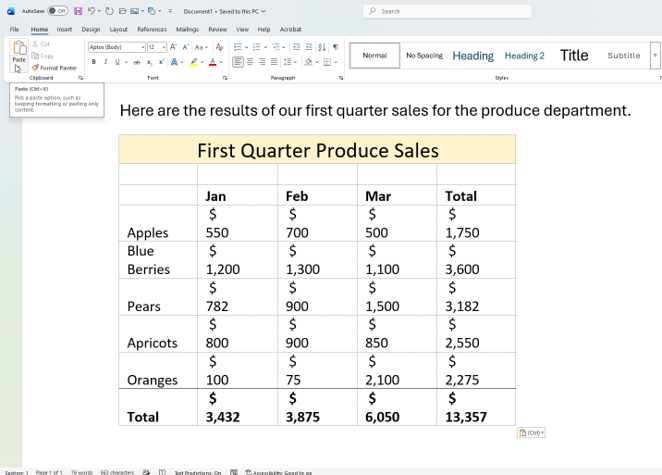
Task: Switch to the Design tab
Action: click(91, 29)
